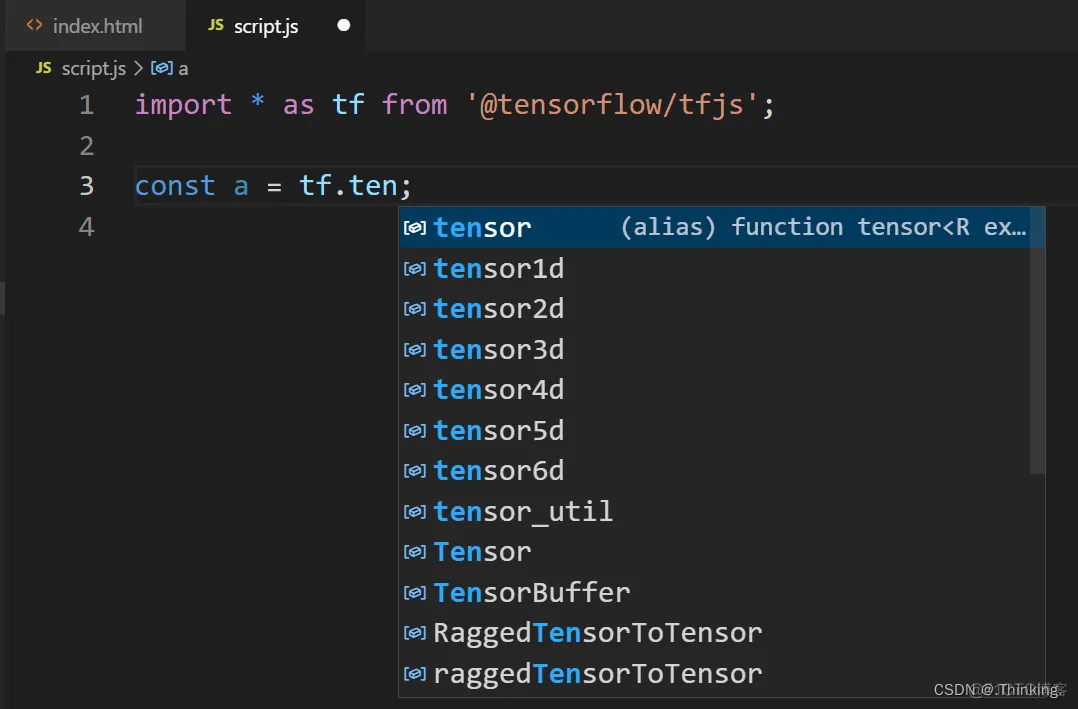Place cursor on 'tf.ten' in line 3
The height and width of the screenshot is (709, 1078).
pos(349,186)
